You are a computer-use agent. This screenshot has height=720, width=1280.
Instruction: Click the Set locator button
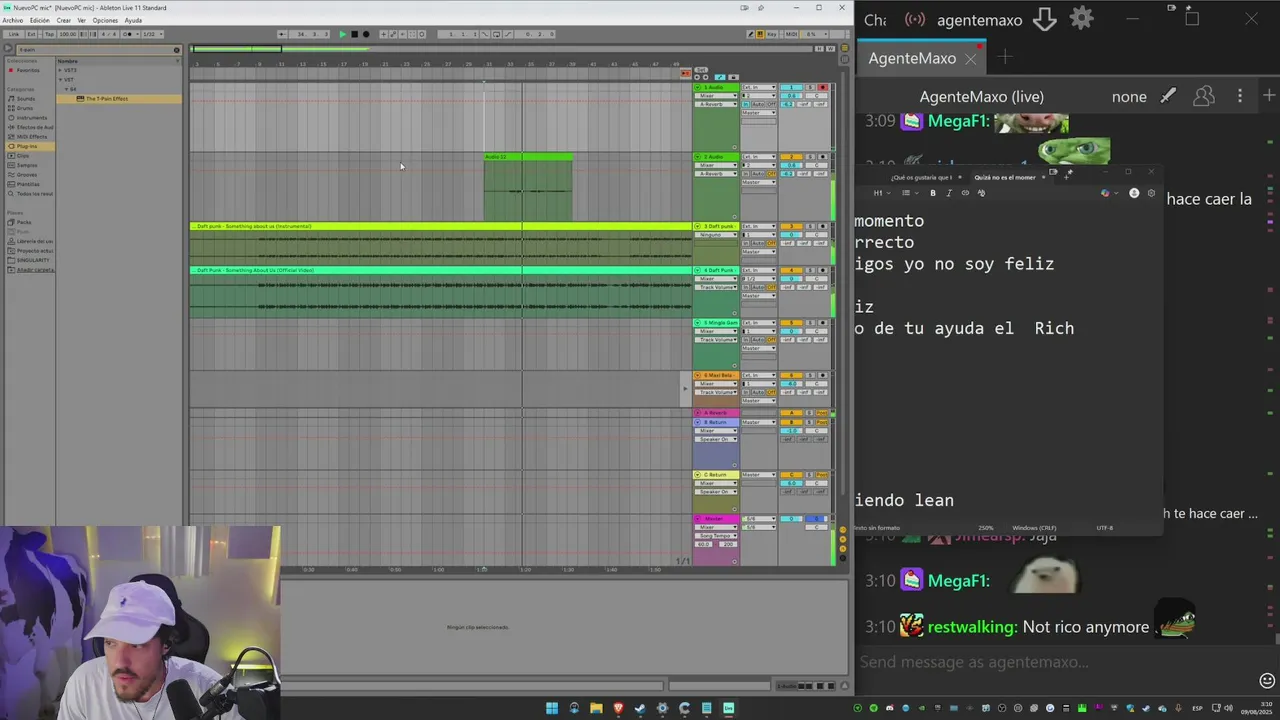point(701,70)
